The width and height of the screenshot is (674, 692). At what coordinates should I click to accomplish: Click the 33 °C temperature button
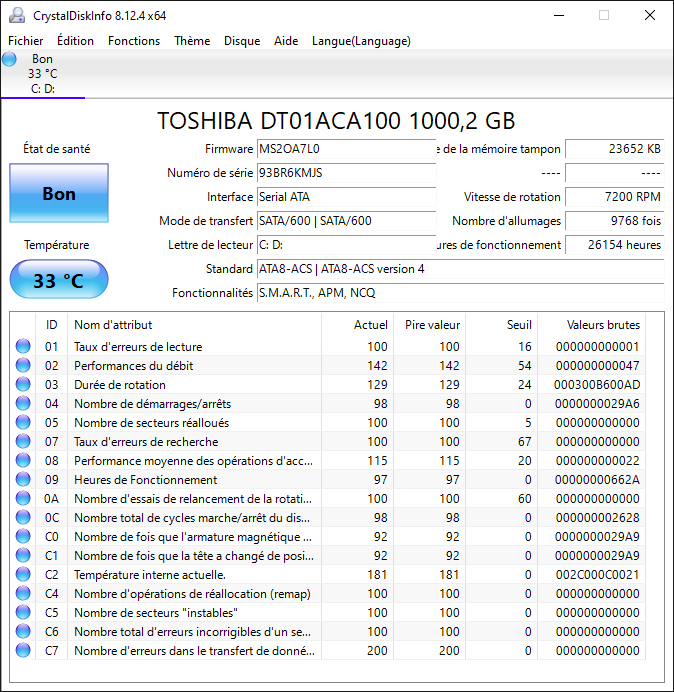point(59,280)
